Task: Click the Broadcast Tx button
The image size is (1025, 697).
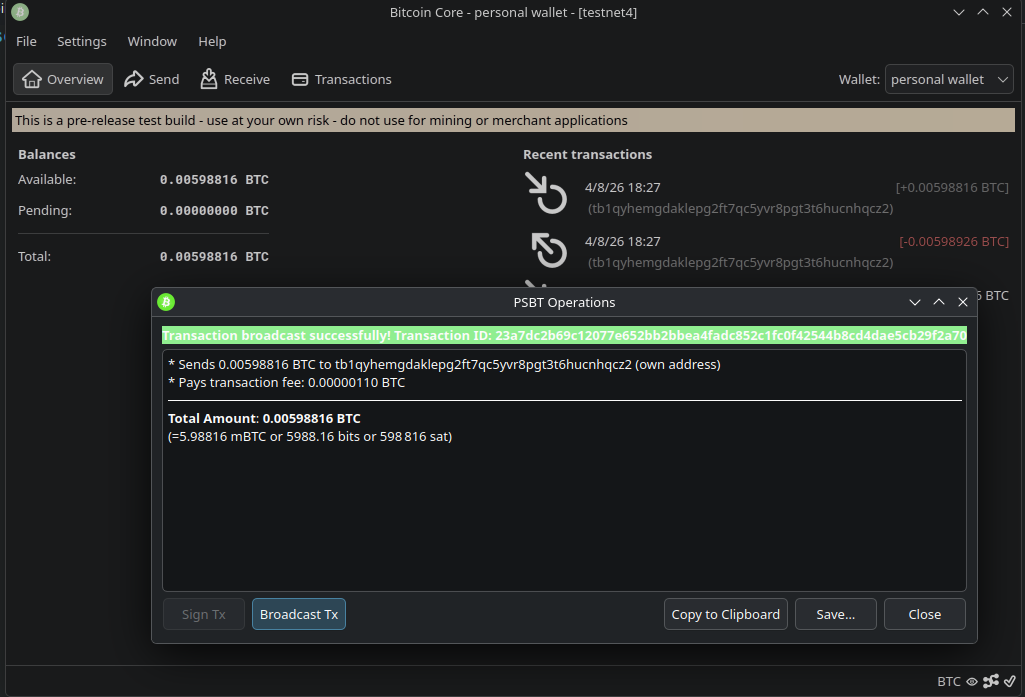Action: tap(299, 615)
